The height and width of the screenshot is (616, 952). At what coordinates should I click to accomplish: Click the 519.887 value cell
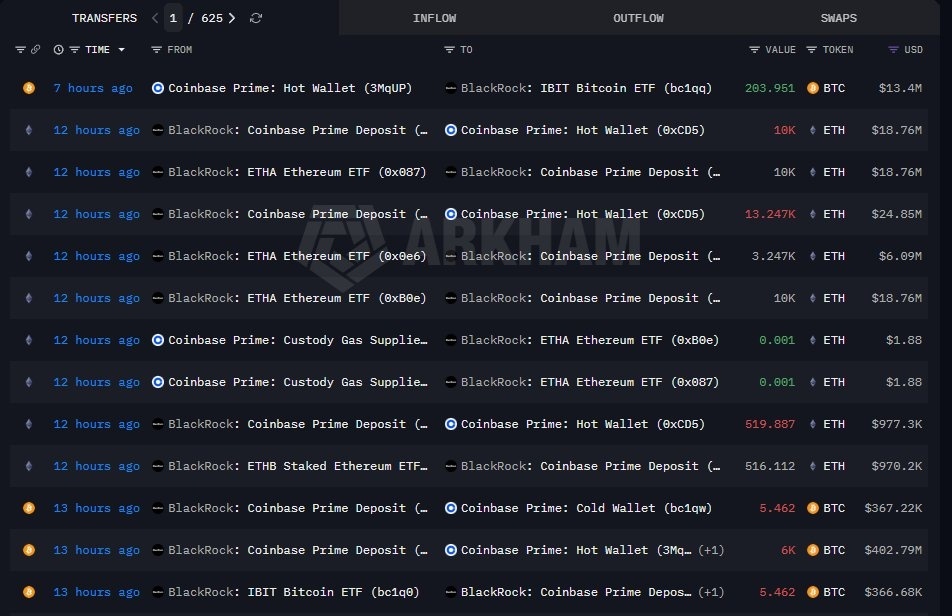769,424
